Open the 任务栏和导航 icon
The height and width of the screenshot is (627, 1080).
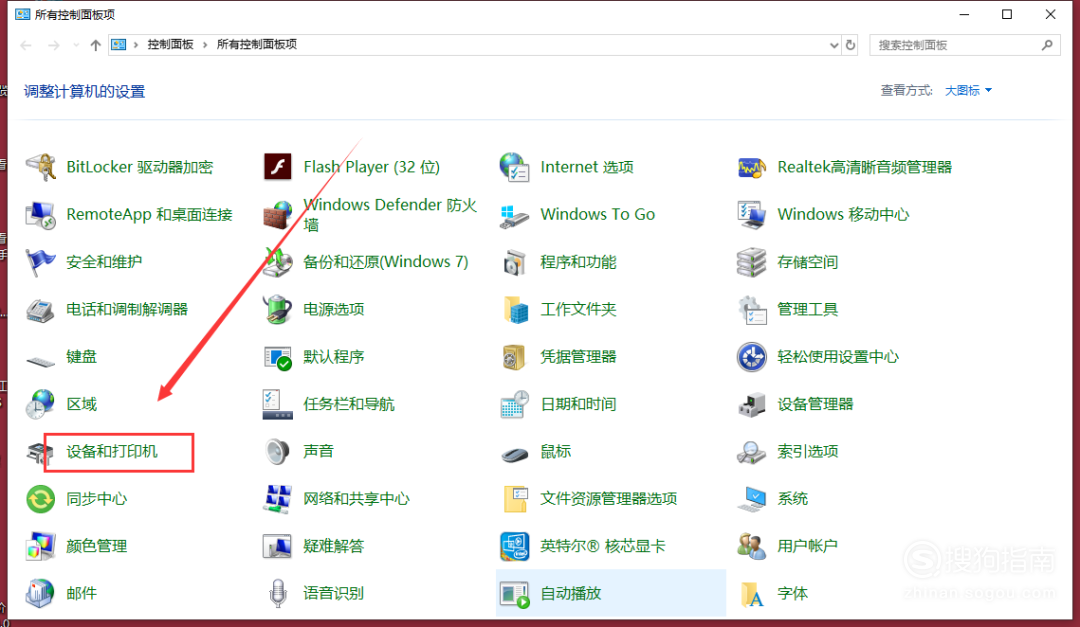coord(278,404)
